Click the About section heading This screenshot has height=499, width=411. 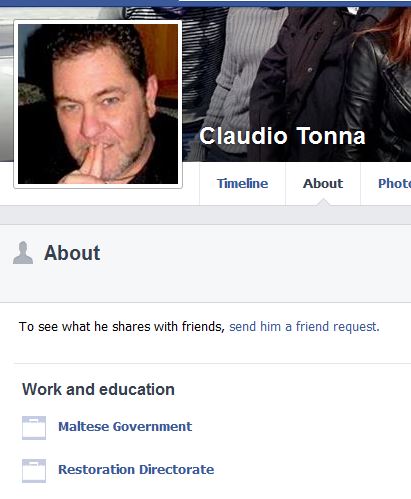point(72,253)
